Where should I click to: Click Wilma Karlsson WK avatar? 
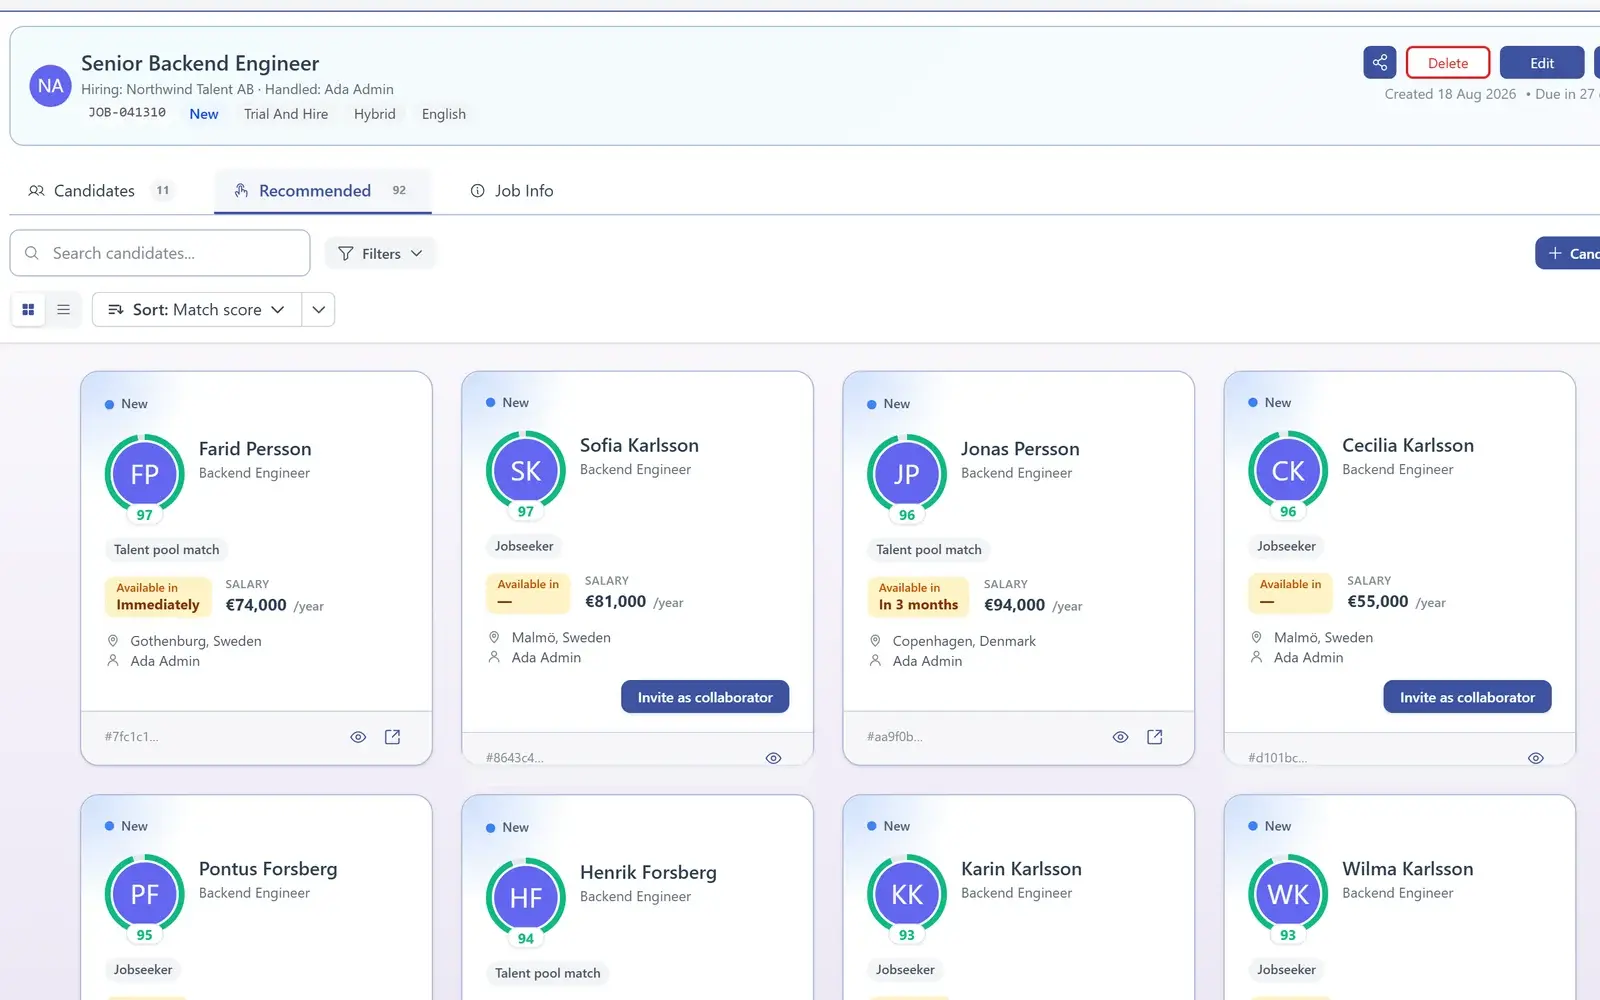point(1288,894)
